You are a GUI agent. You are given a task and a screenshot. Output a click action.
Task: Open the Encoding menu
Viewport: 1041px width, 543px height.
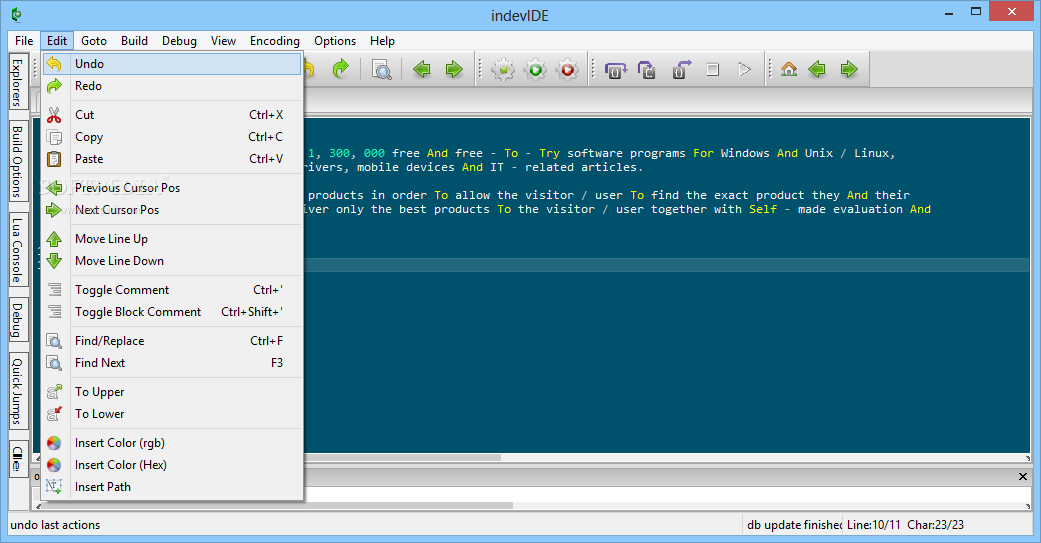coord(275,40)
